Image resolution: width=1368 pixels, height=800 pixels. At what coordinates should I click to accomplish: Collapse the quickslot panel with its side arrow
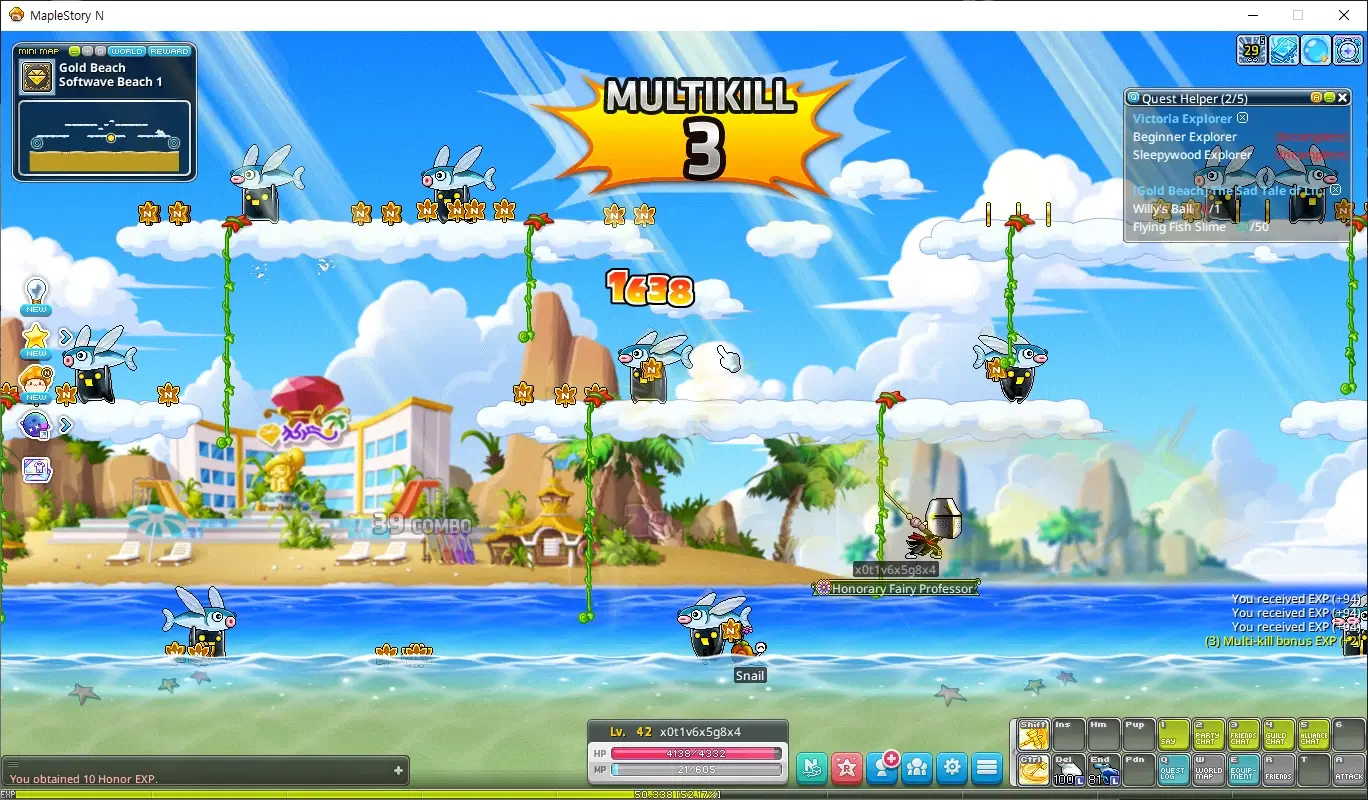point(1012,752)
